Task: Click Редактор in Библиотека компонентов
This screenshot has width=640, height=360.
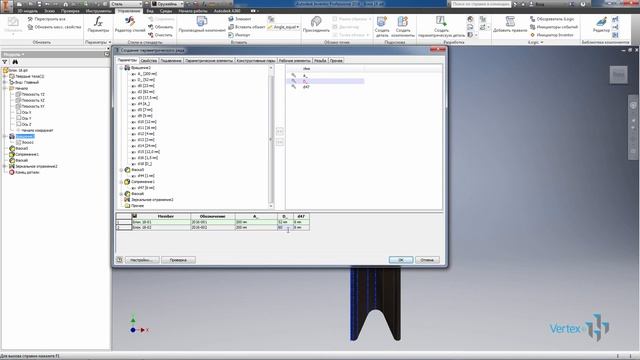Action: [601, 24]
